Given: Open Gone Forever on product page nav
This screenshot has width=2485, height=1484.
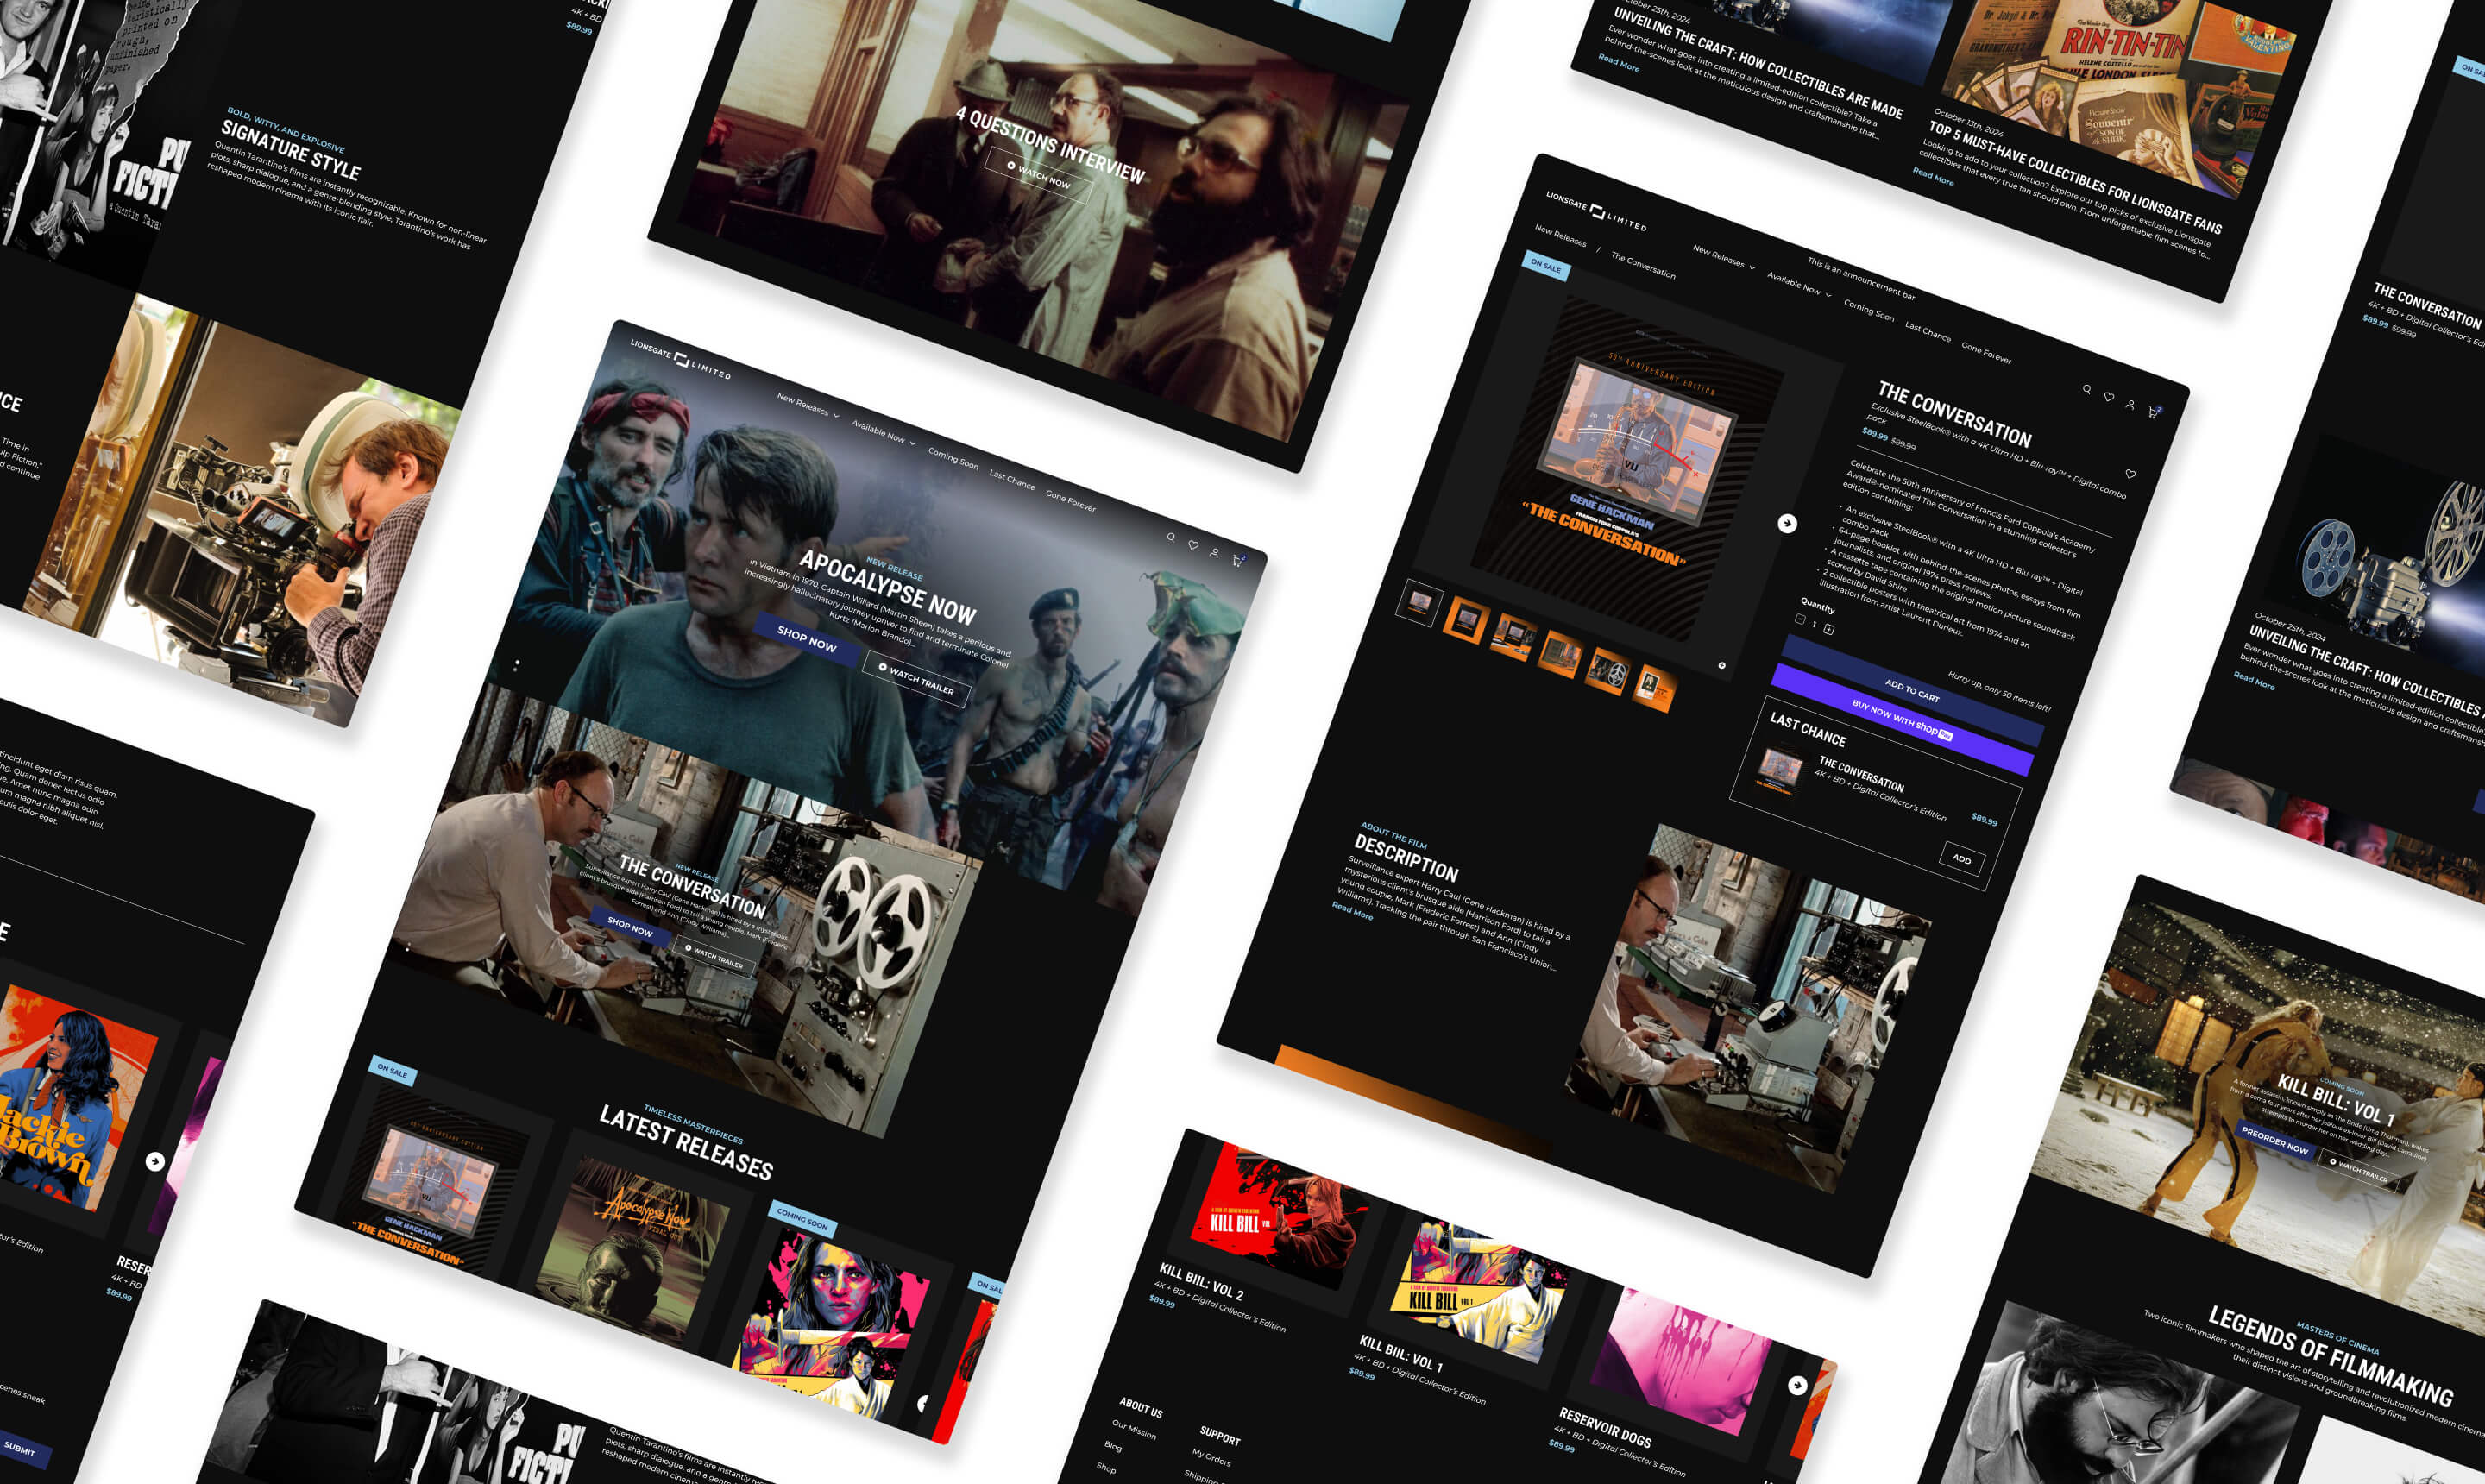Looking at the screenshot, I should click(1987, 352).
